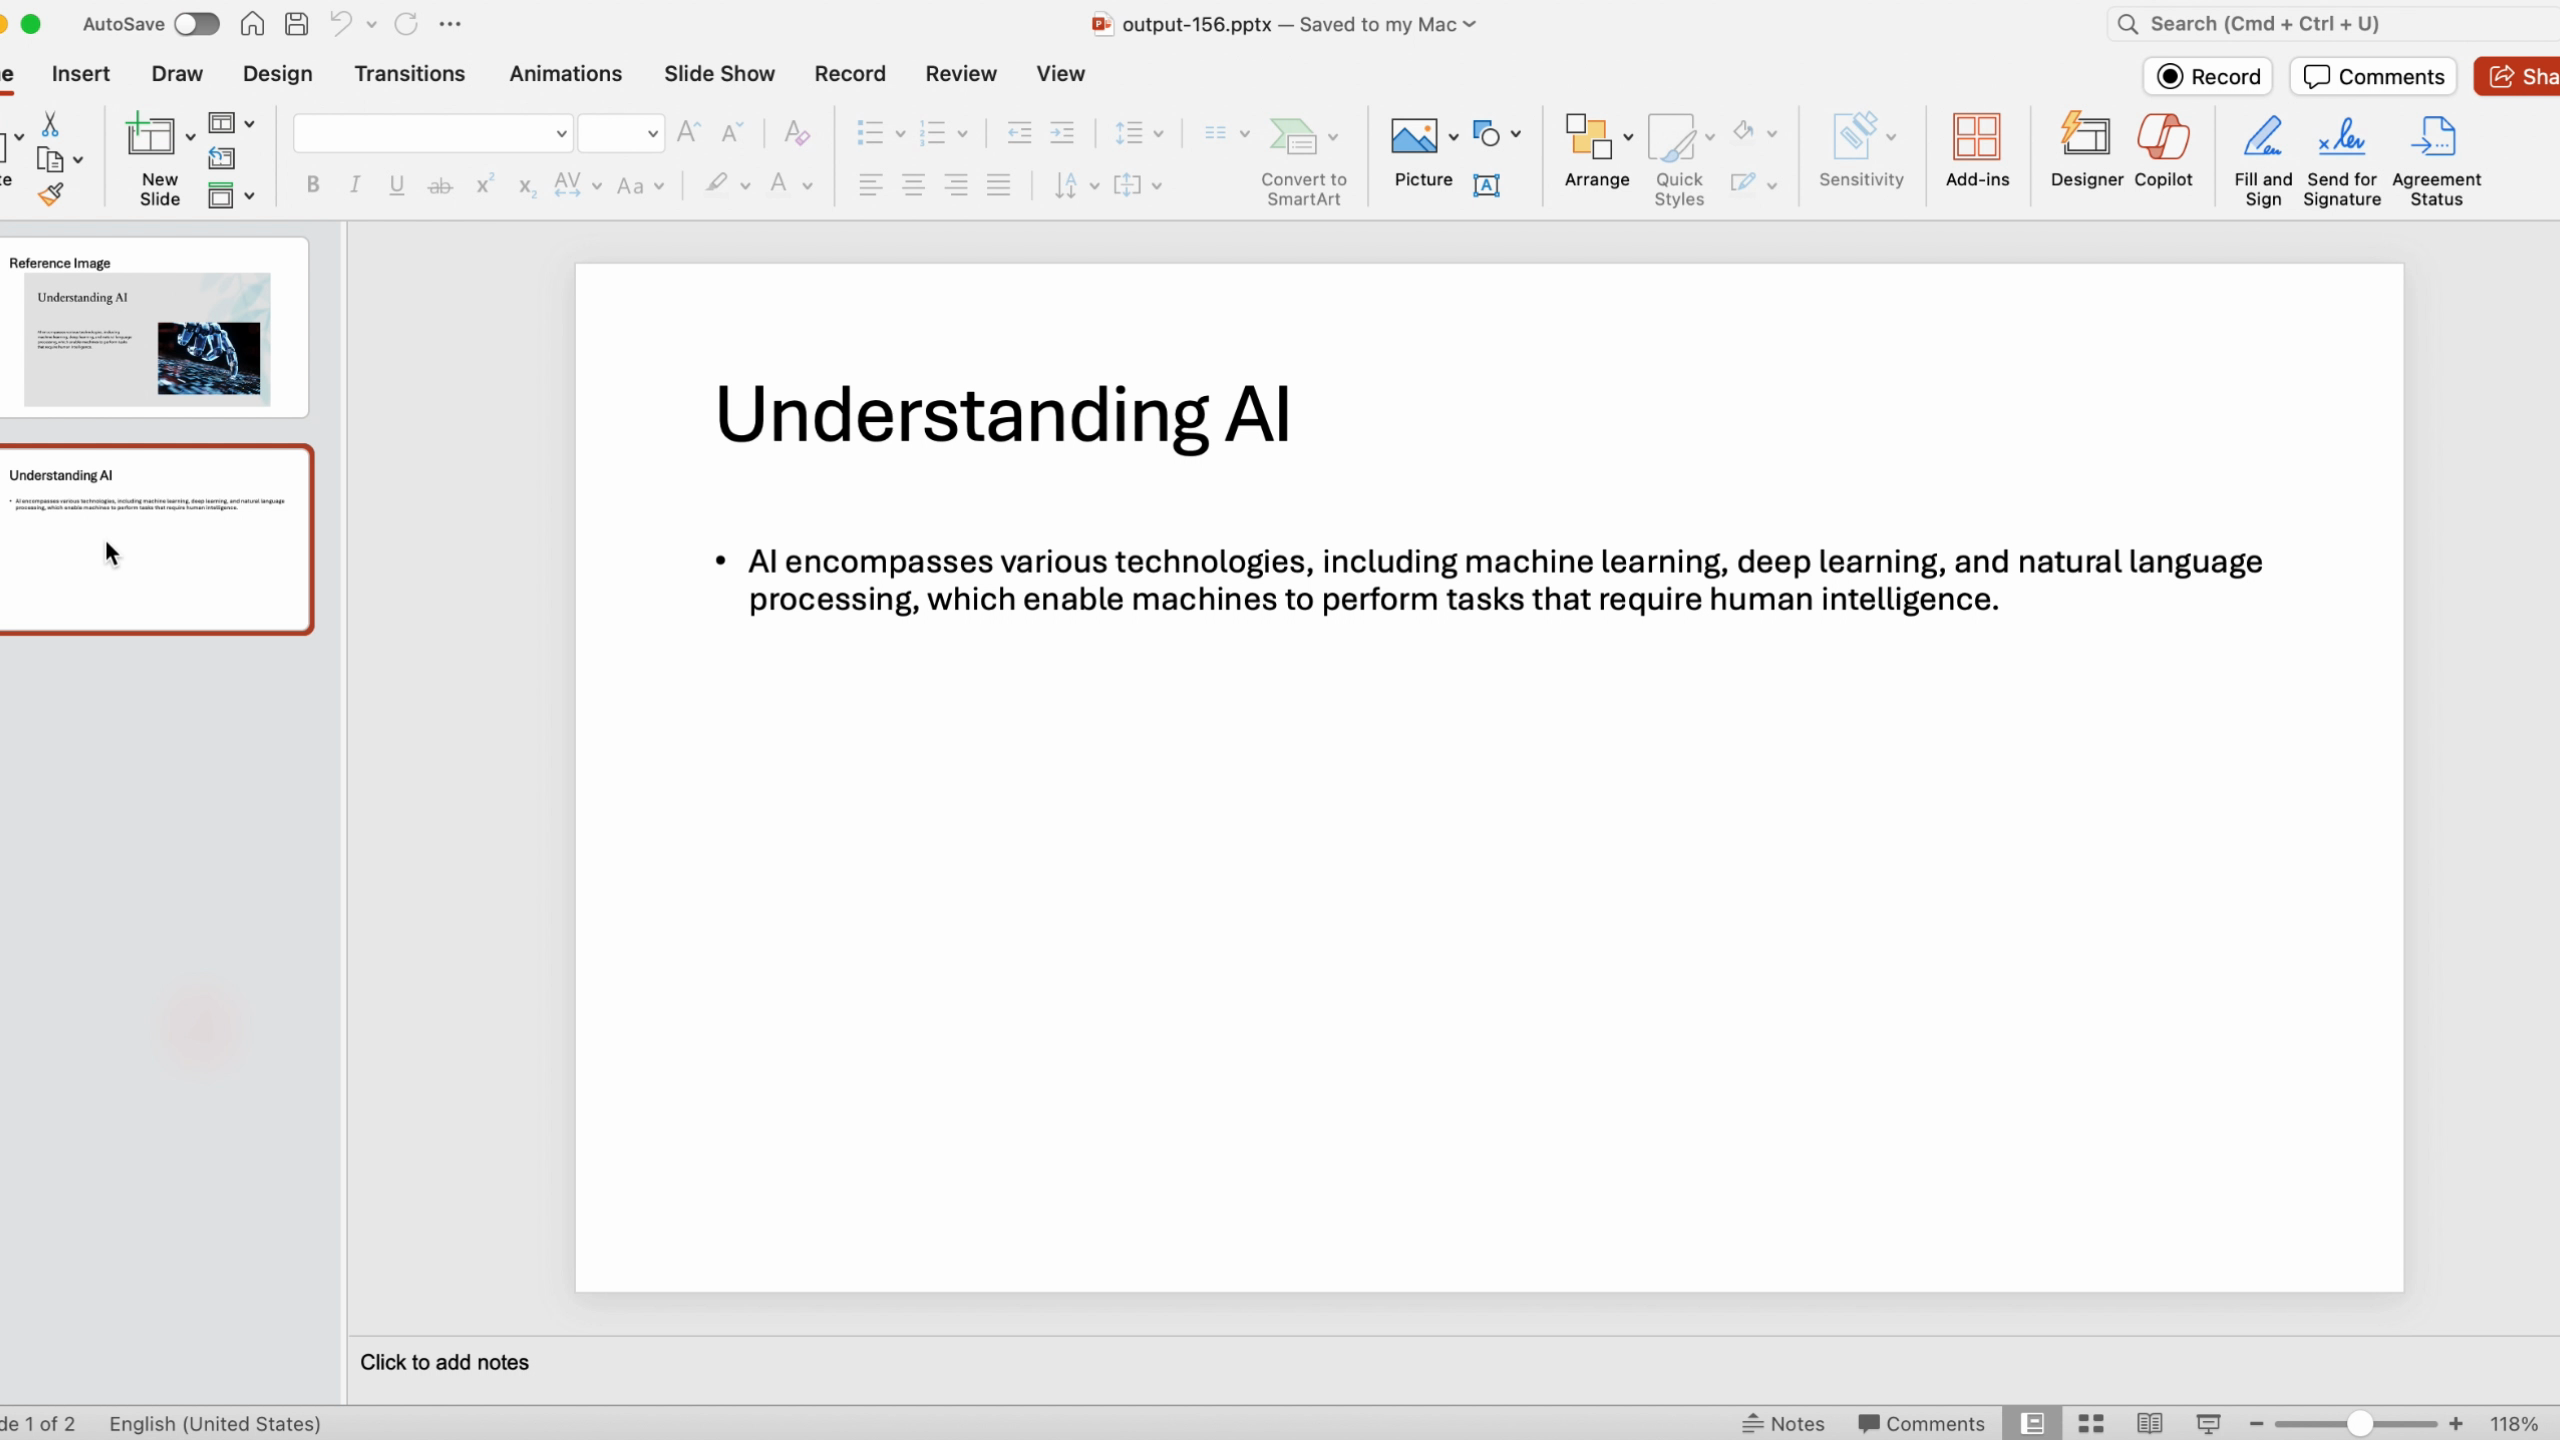Screen dimensions: 2560x1440
Task: Click the Format Painter brush
Action: point(50,195)
